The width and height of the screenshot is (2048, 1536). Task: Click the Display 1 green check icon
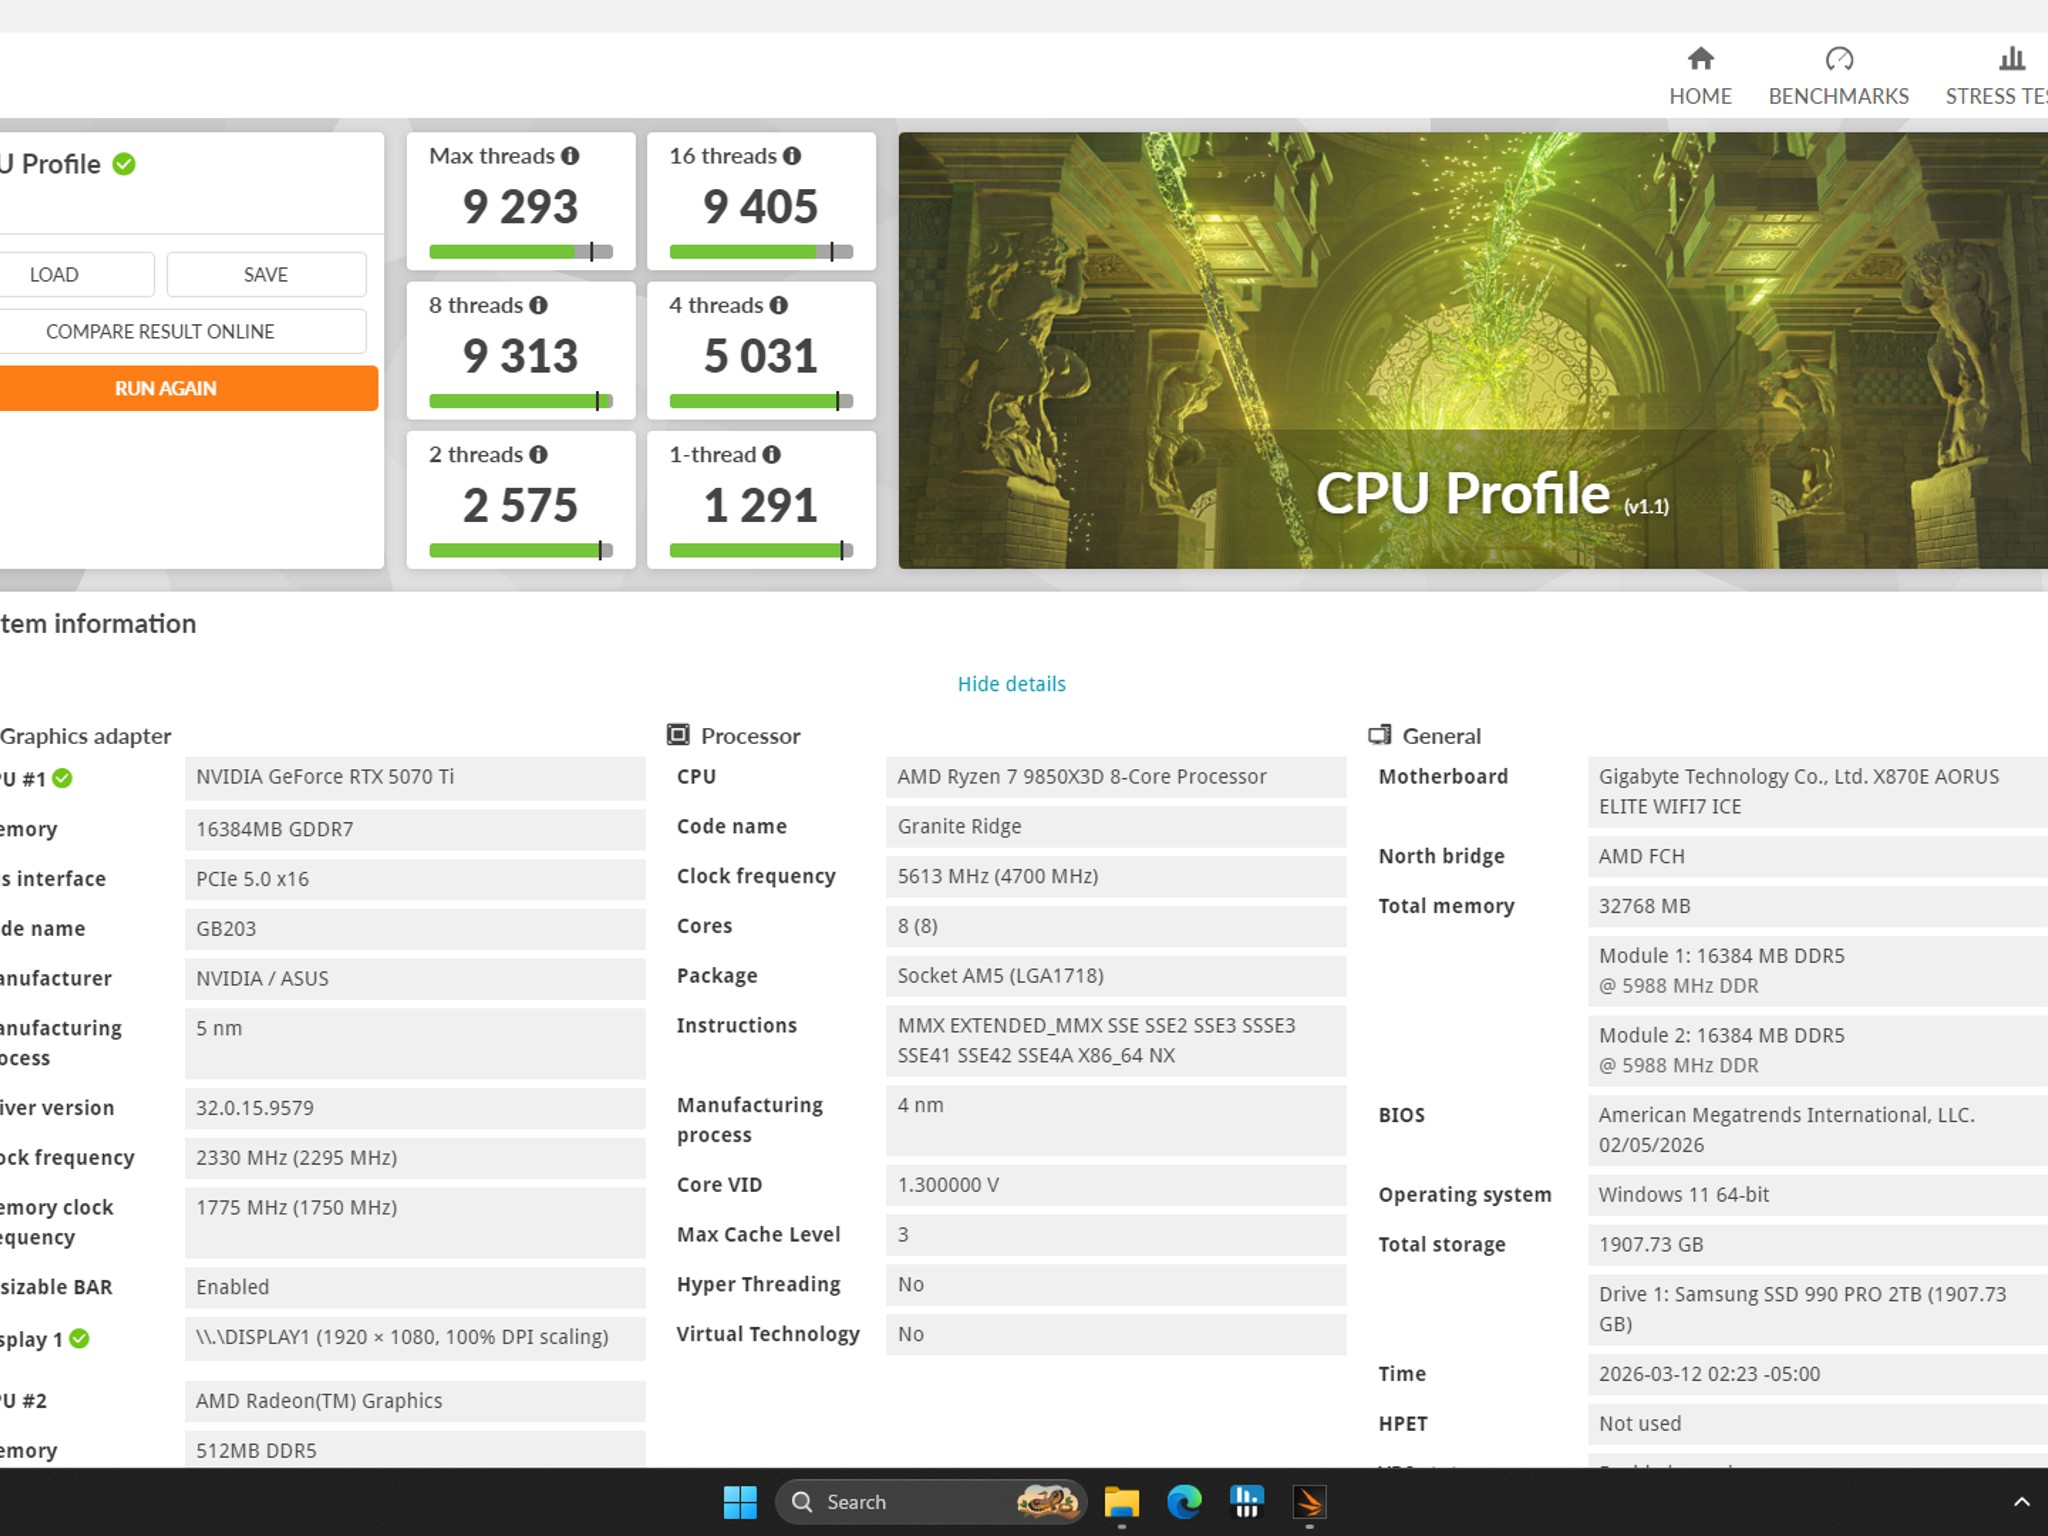[79, 1338]
